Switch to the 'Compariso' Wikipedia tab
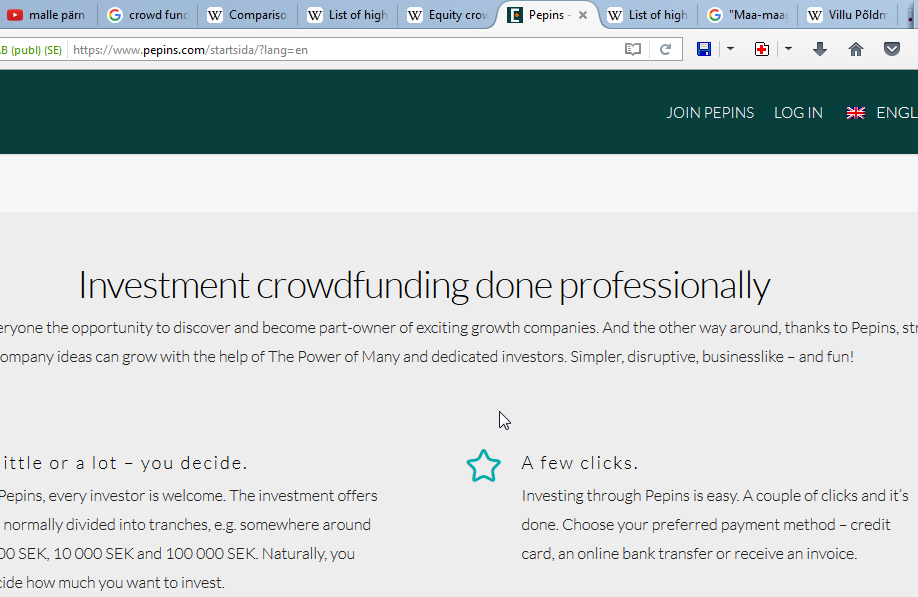Image resolution: width=918 pixels, height=597 pixels. [x=248, y=15]
